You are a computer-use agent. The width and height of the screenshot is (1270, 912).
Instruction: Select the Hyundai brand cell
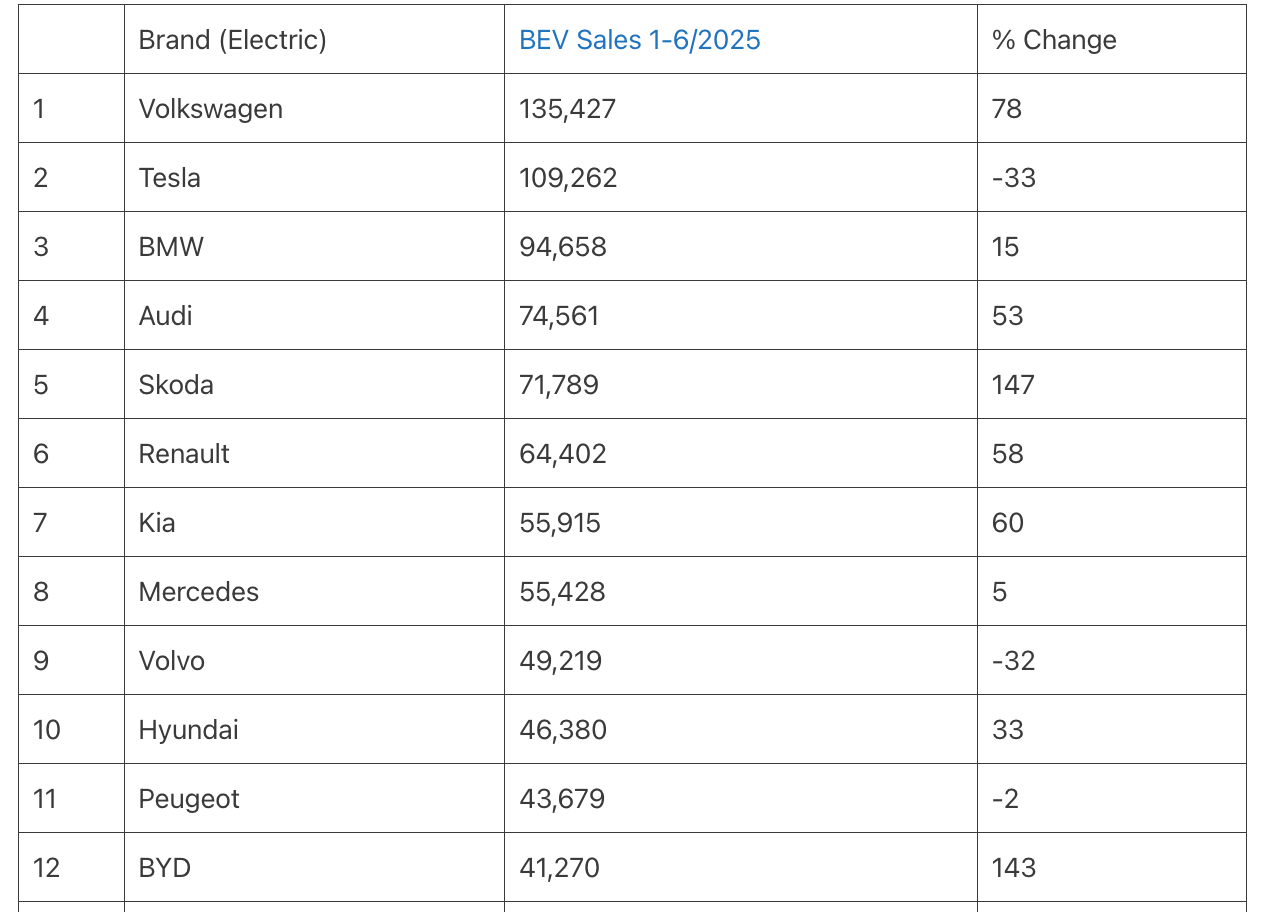click(188, 730)
